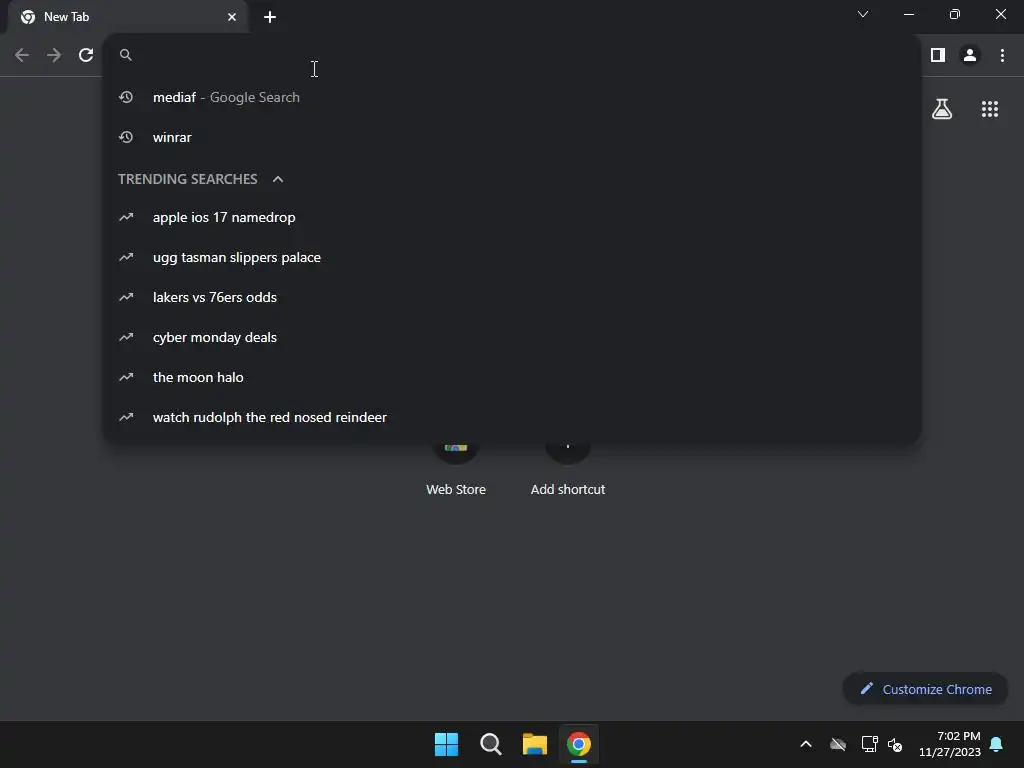The image size is (1024, 768).
Task: Click the muted volume tray icon
Action: [x=895, y=744]
